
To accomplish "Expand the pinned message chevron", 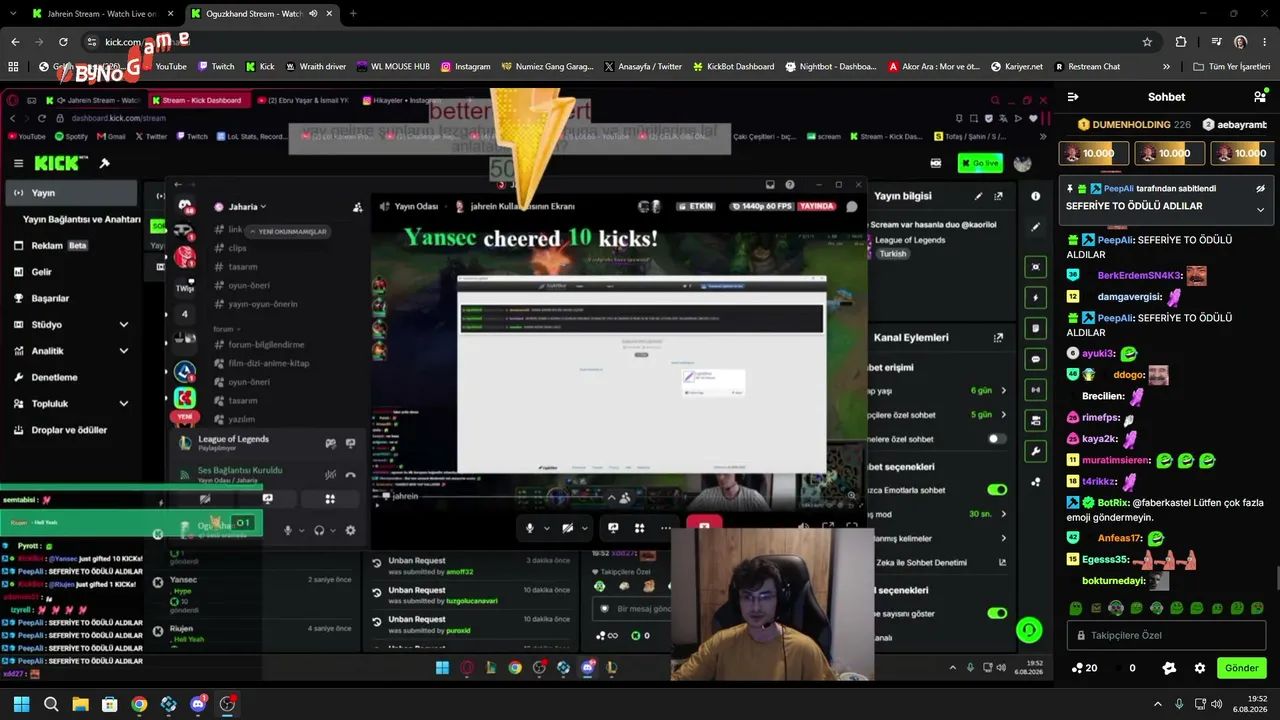I will pos(1260,210).
